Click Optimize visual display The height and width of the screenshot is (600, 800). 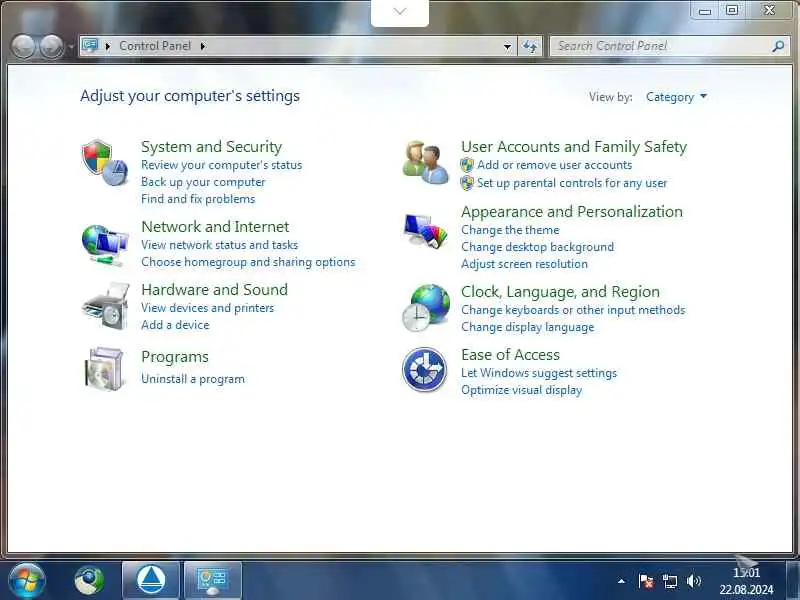tap(521, 390)
